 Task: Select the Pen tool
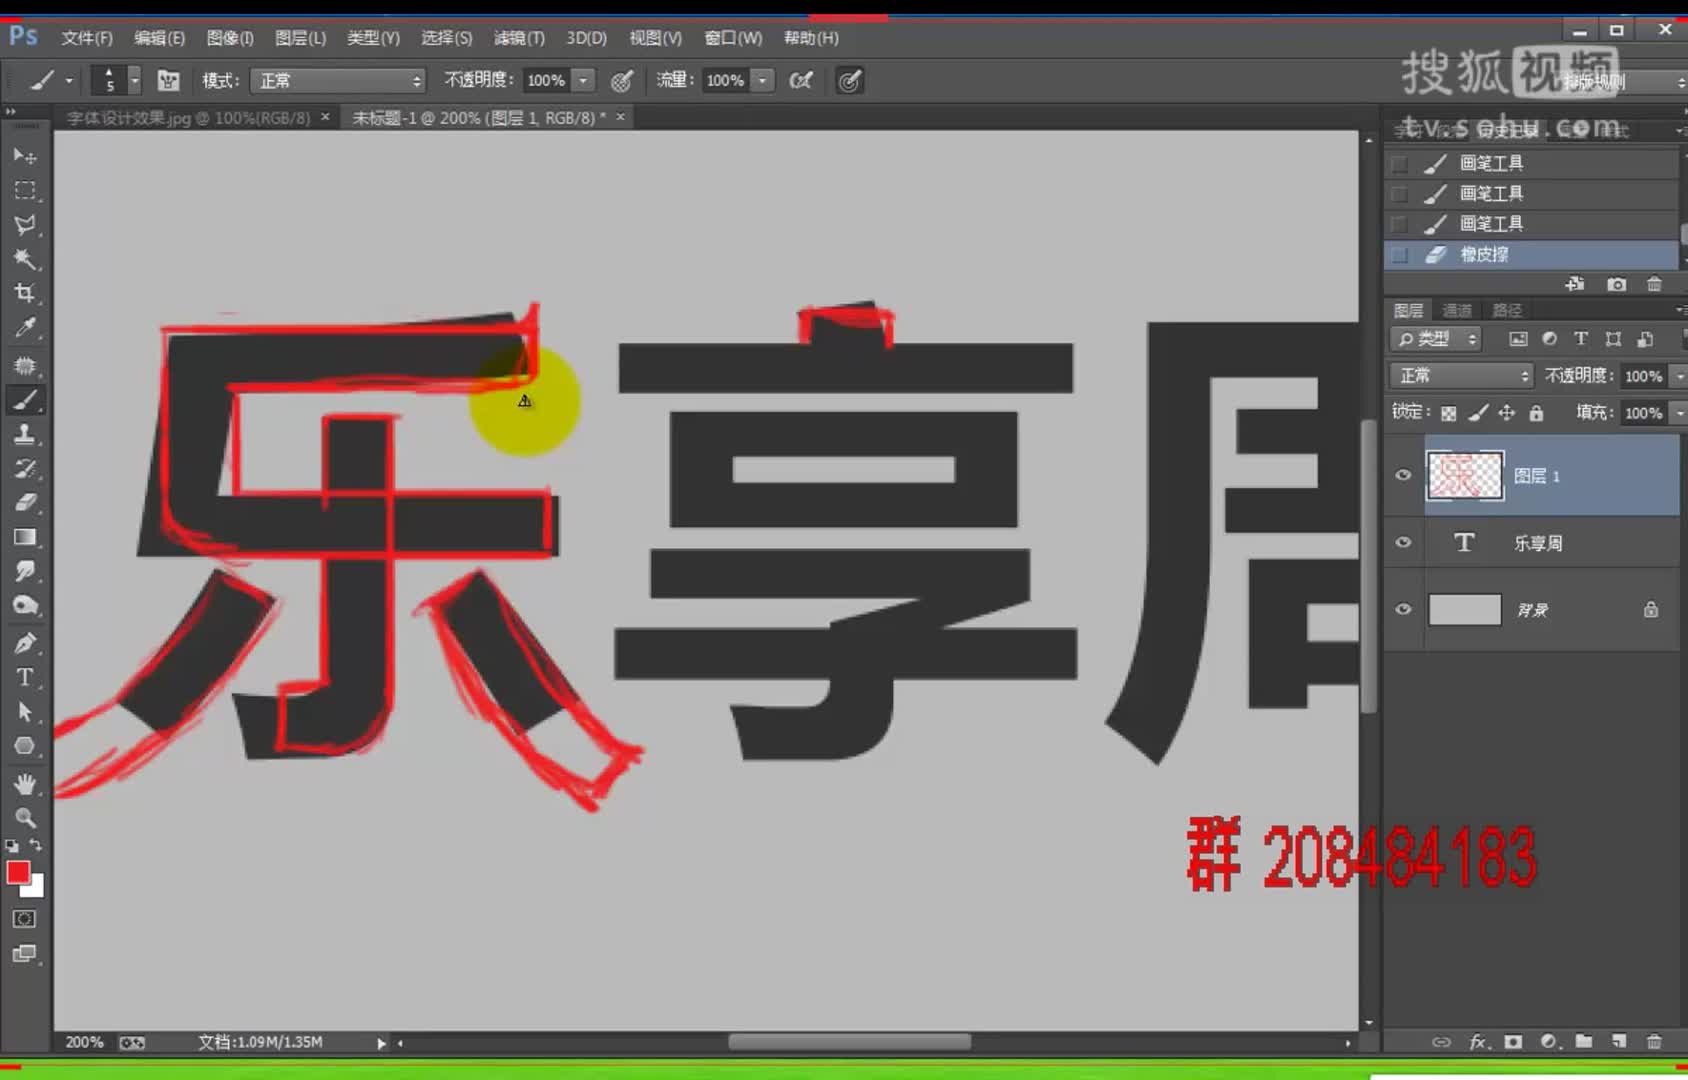25,643
